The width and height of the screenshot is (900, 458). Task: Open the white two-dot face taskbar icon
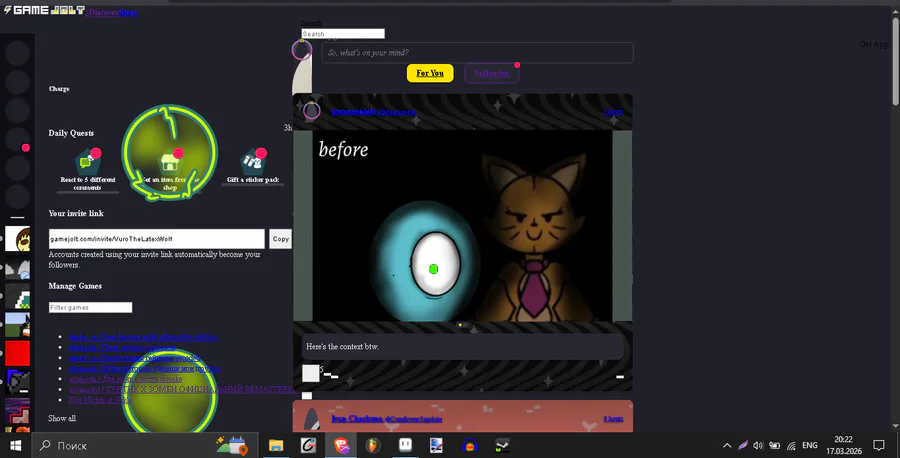pos(405,445)
